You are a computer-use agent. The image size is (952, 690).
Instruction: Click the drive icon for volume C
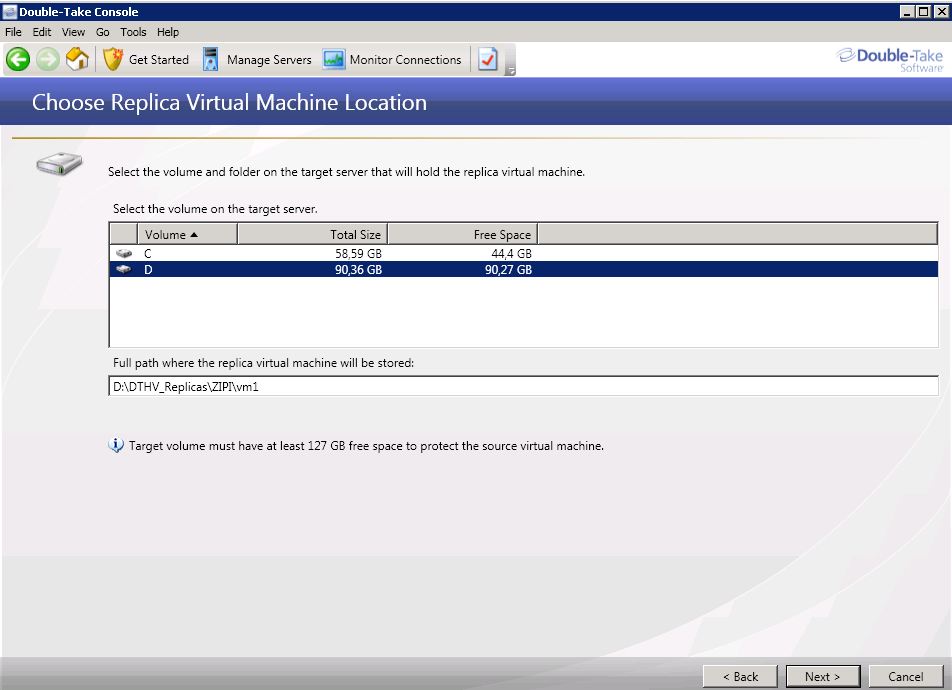tap(124, 253)
